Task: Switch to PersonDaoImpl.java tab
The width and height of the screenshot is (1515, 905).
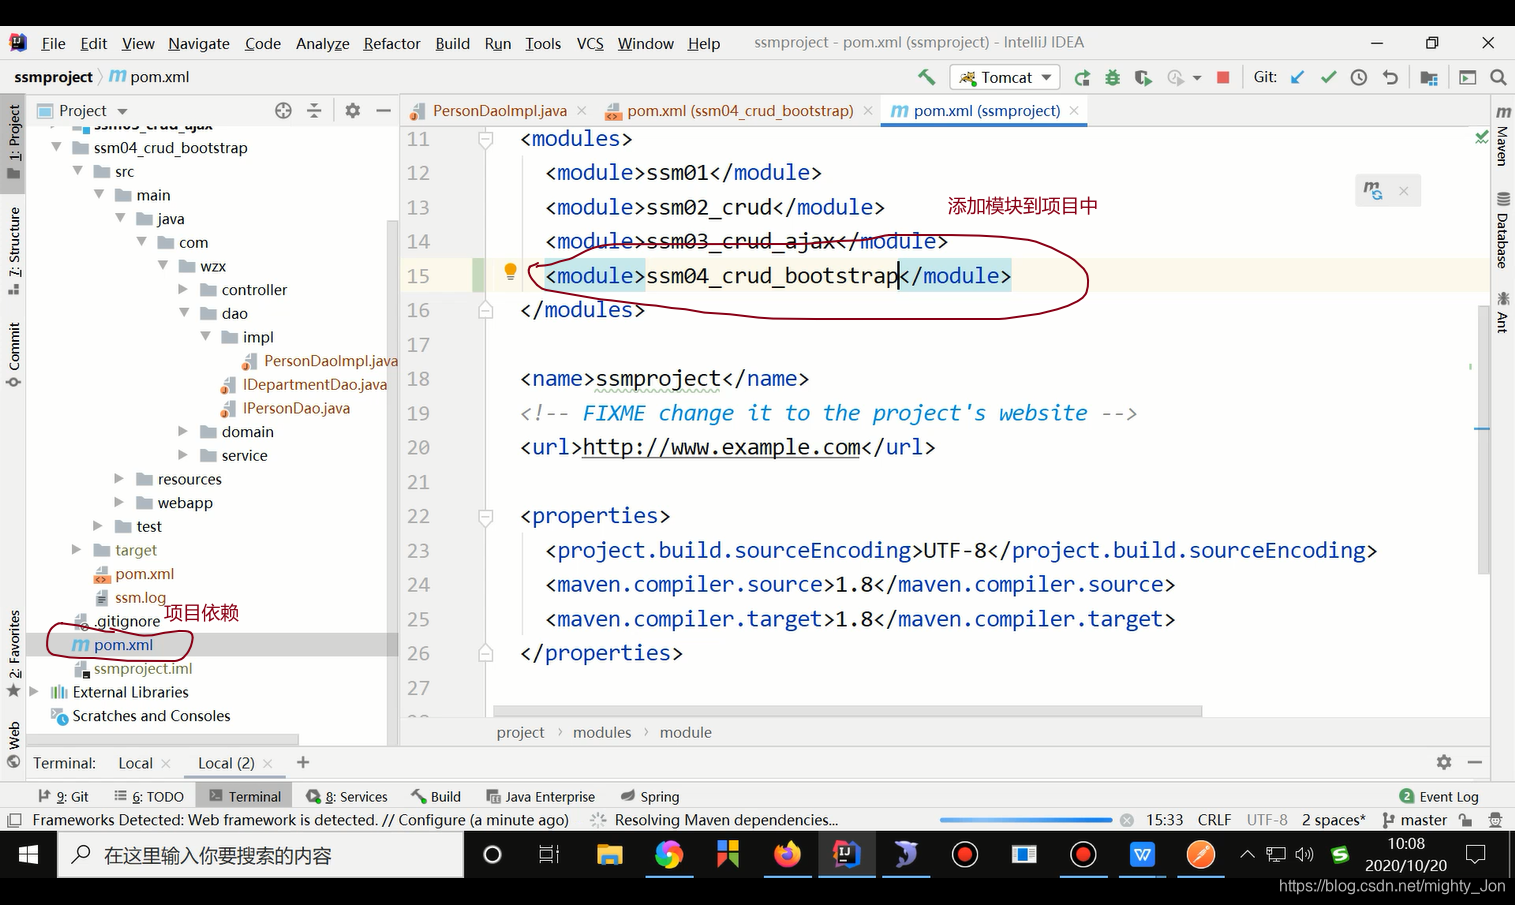Action: [499, 110]
